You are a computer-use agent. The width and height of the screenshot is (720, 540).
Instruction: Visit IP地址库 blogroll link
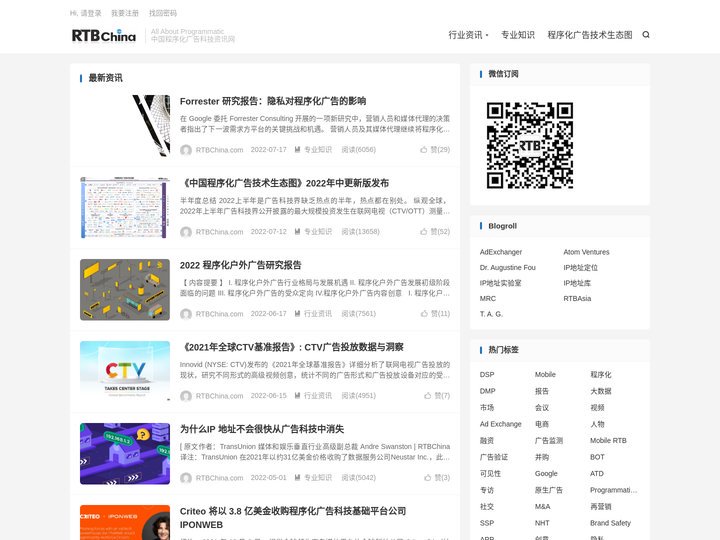point(577,283)
